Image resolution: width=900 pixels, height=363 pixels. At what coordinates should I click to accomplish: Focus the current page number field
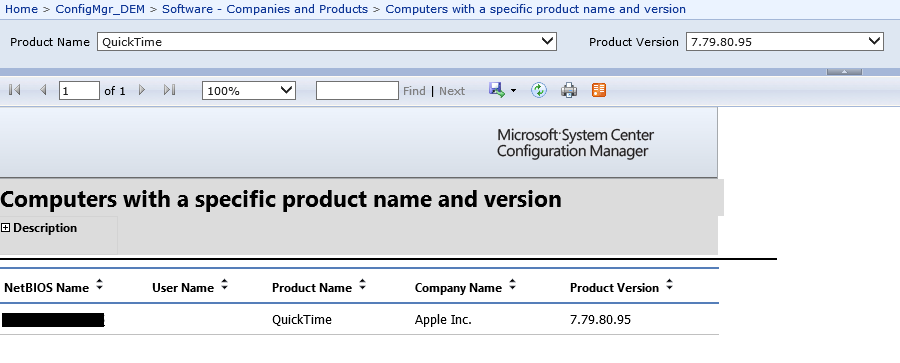pyautogui.click(x=79, y=91)
